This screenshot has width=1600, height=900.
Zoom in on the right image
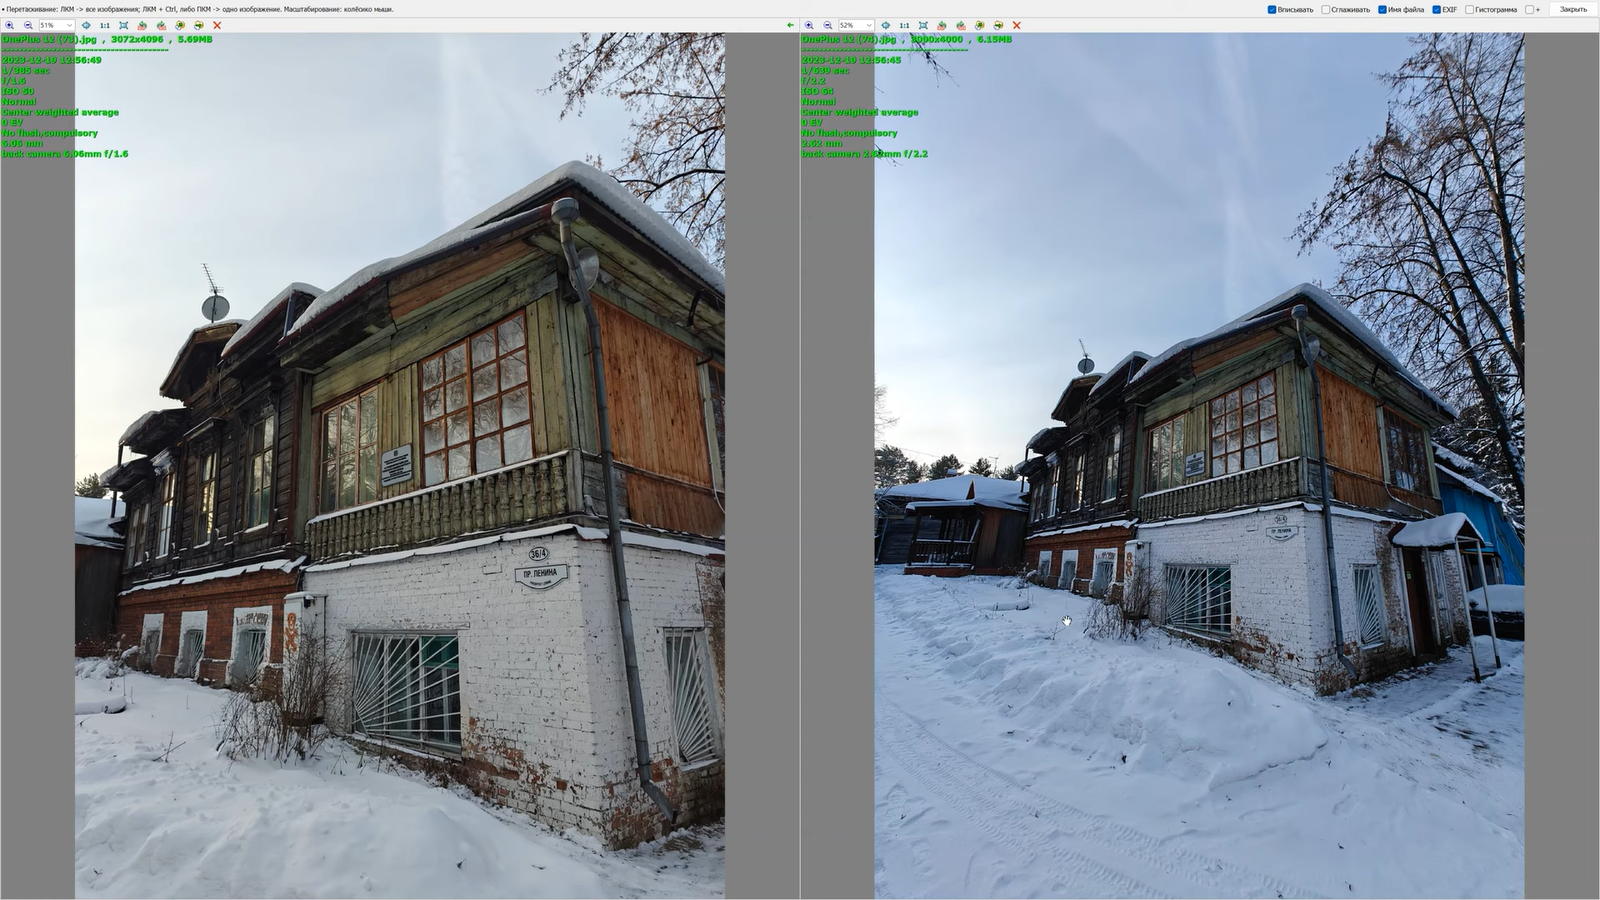pos(809,25)
